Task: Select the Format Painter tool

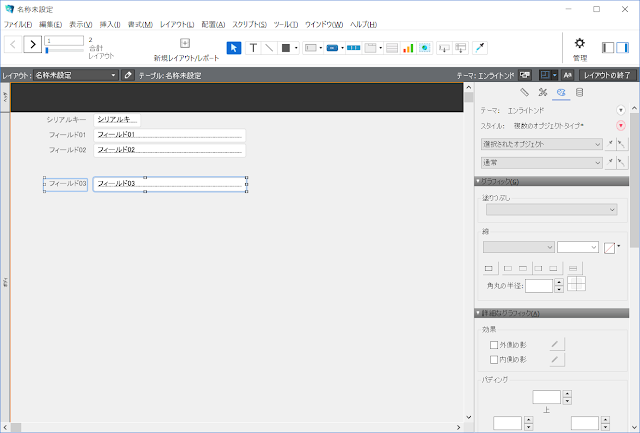Action: tap(480, 48)
